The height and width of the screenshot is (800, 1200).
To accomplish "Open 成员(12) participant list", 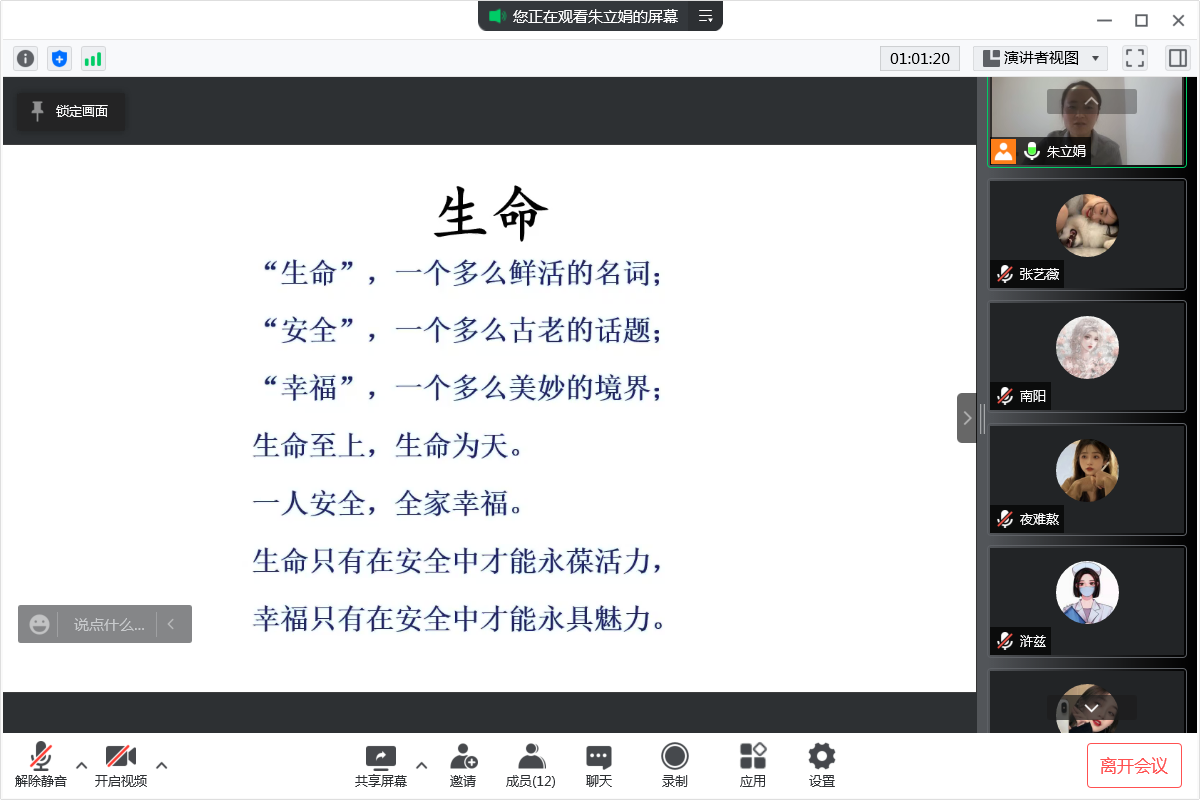I will tap(530, 763).
